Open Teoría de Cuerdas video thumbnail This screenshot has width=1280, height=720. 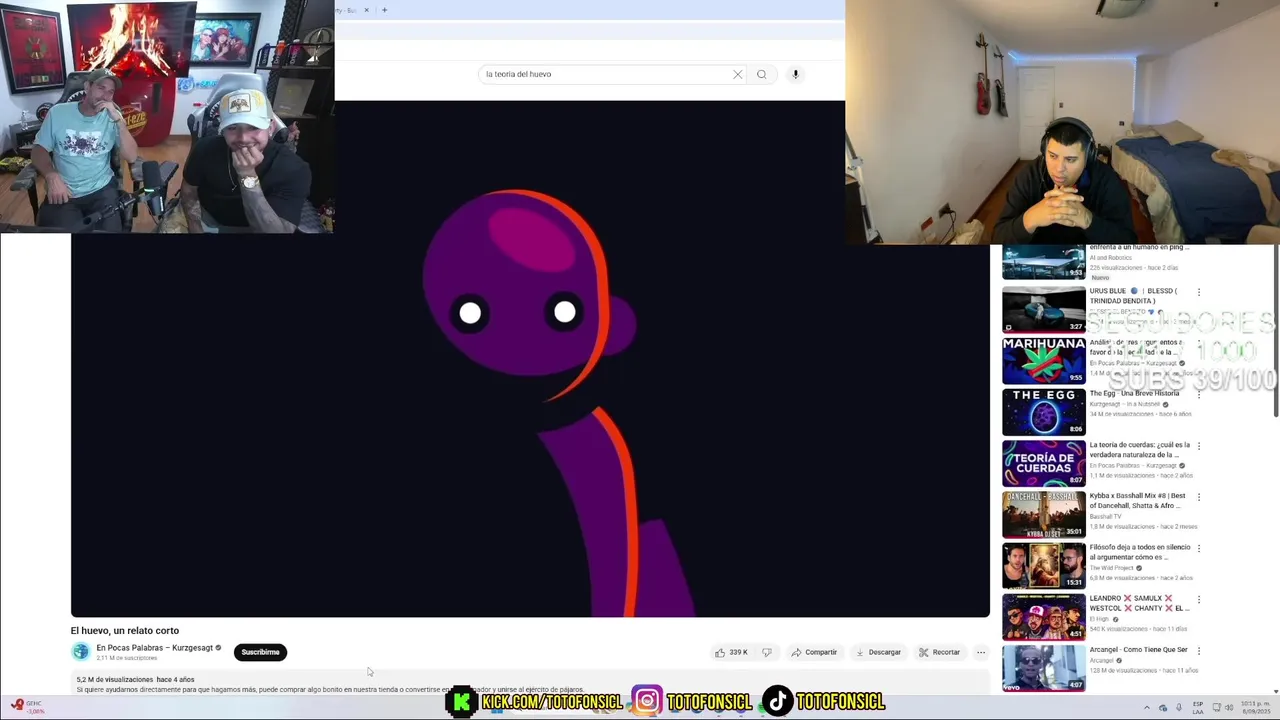[x=1043, y=463]
